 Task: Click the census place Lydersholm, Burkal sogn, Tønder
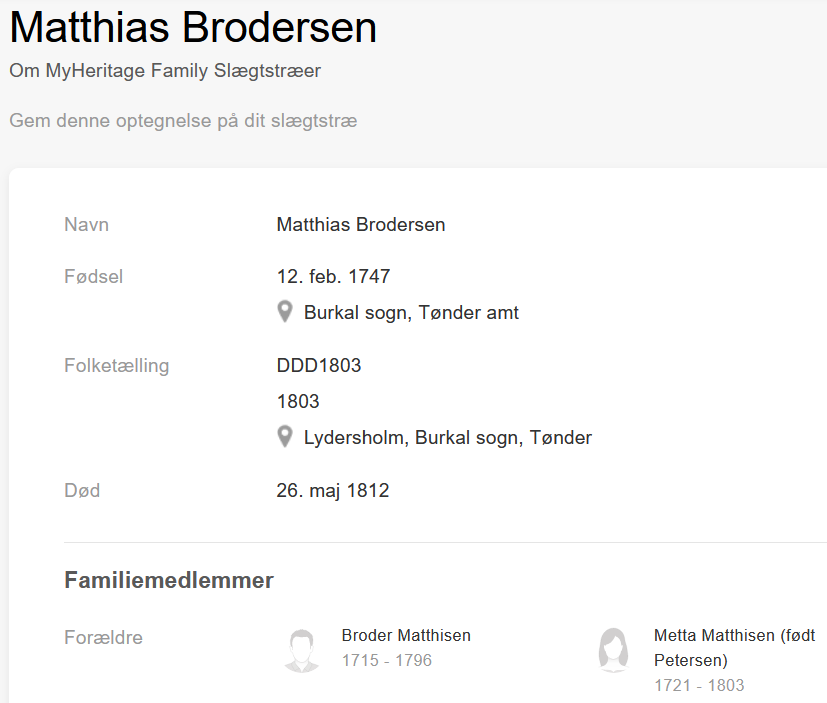tap(447, 438)
